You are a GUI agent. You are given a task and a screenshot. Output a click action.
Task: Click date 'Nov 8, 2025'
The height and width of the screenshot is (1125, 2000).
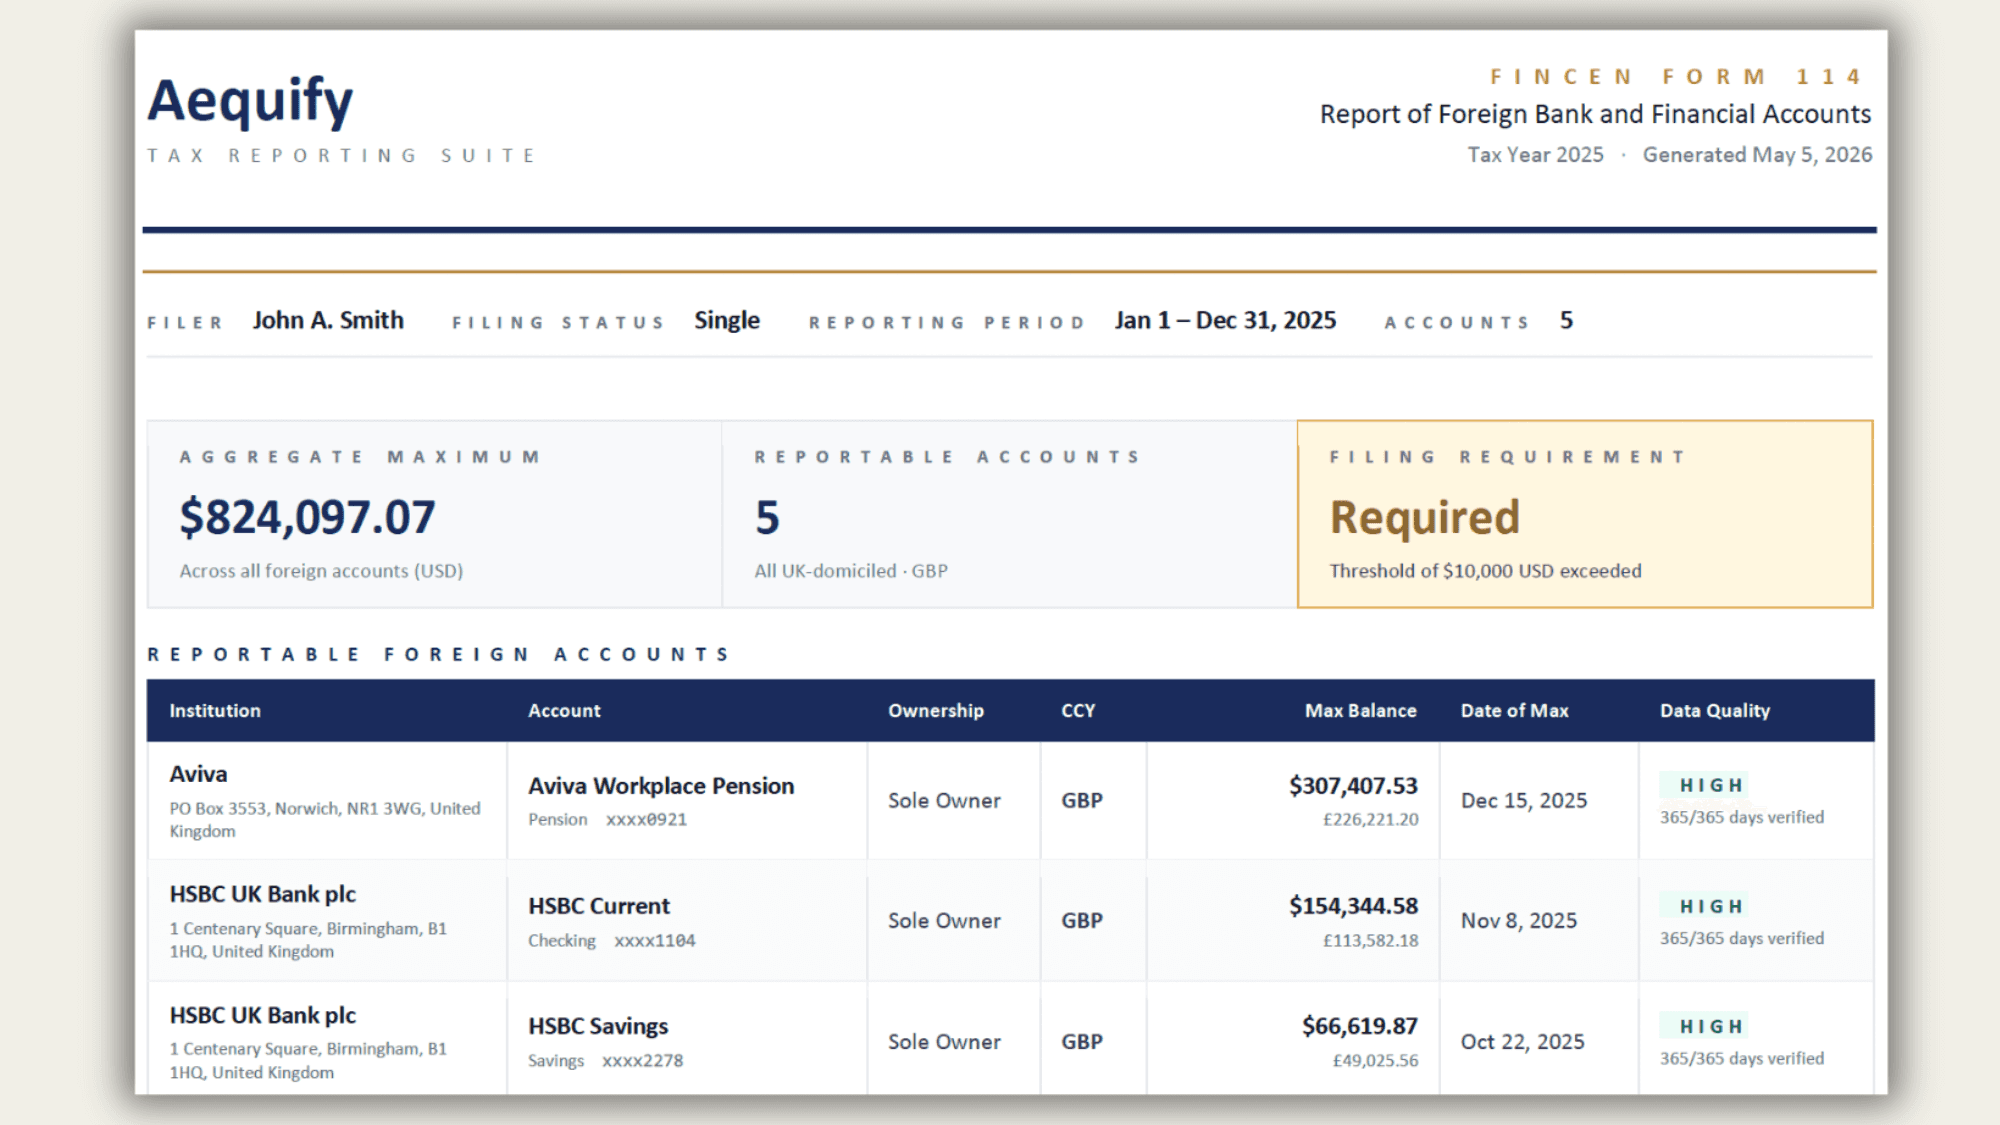[1519, 921]
